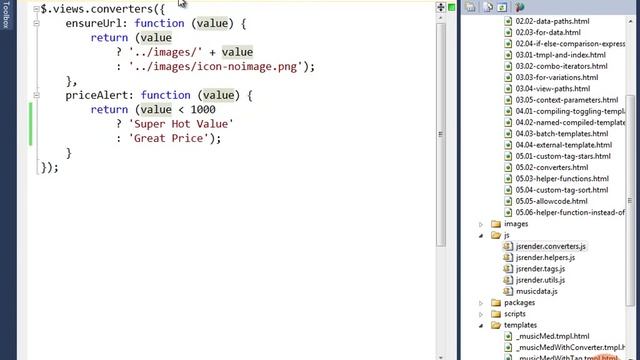The image size is (640, 360).
Task: Open 03.01-tmpl-and-index.html
Action: point(560,55)
